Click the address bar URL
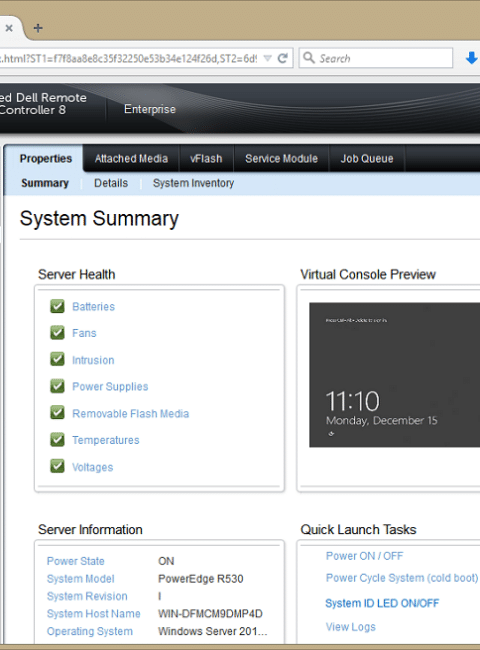Viewport: 480px width, 650px height. 128,58
